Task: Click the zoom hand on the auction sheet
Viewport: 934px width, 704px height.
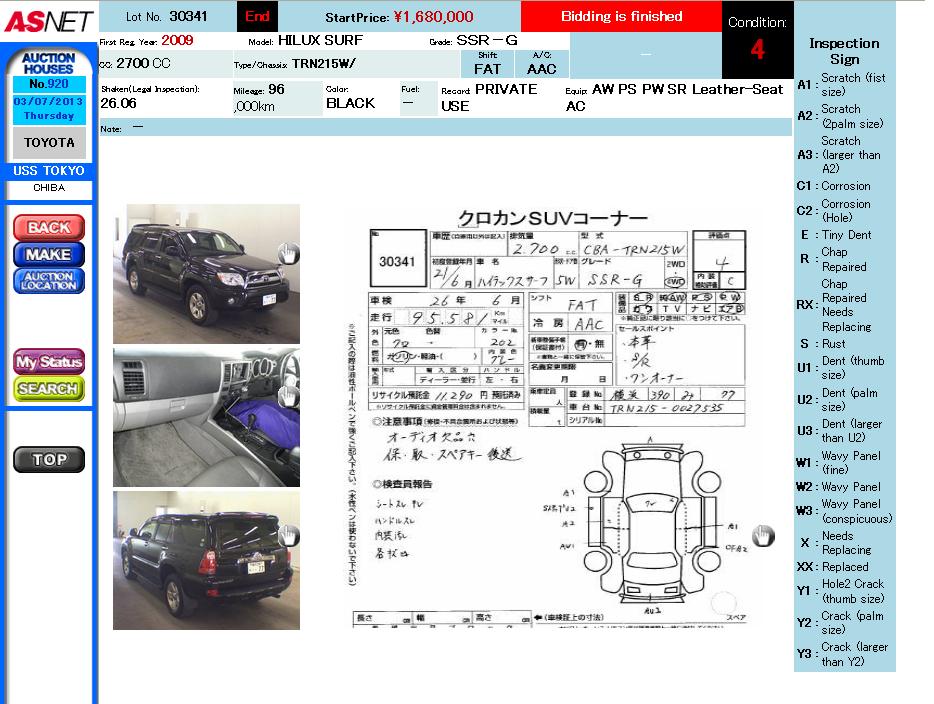Action: (x=763, y=536)
